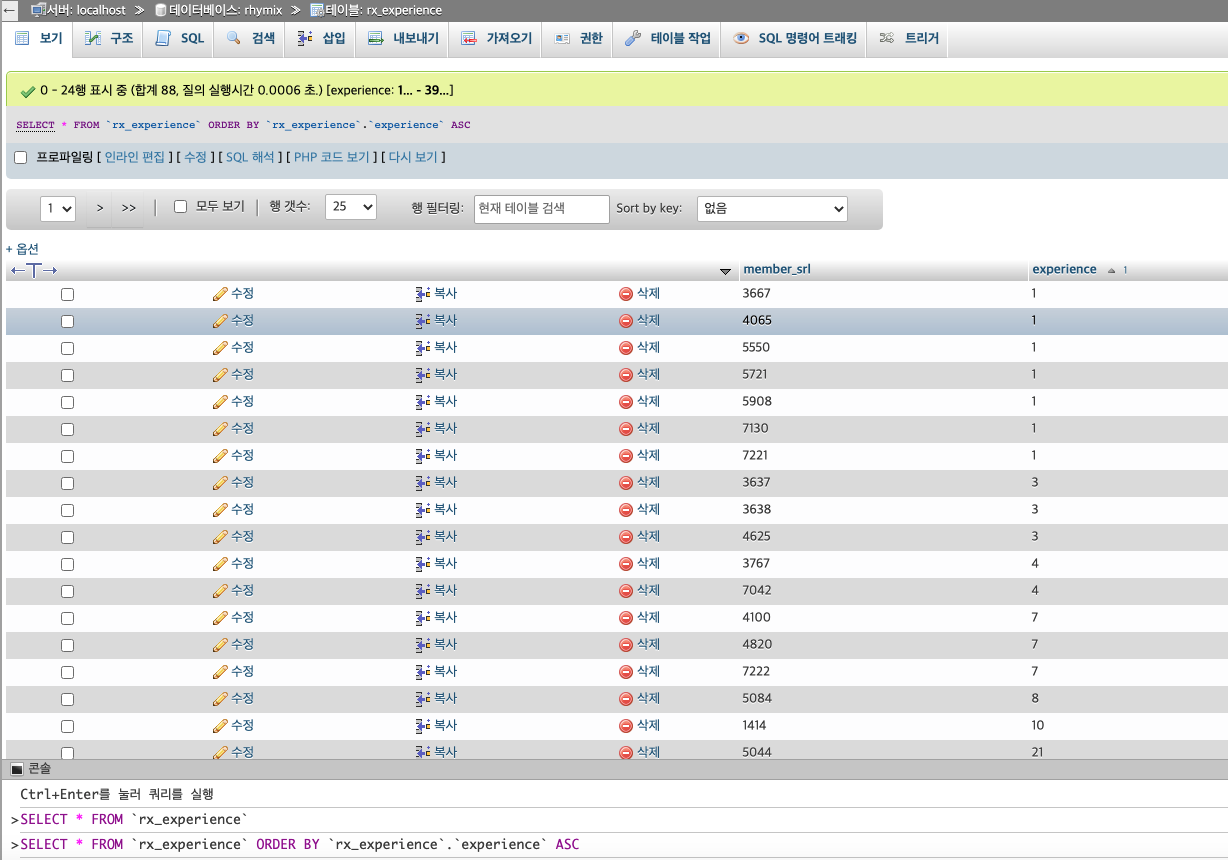
Task: Open the 검색 tab
Action: pos(251,38)
